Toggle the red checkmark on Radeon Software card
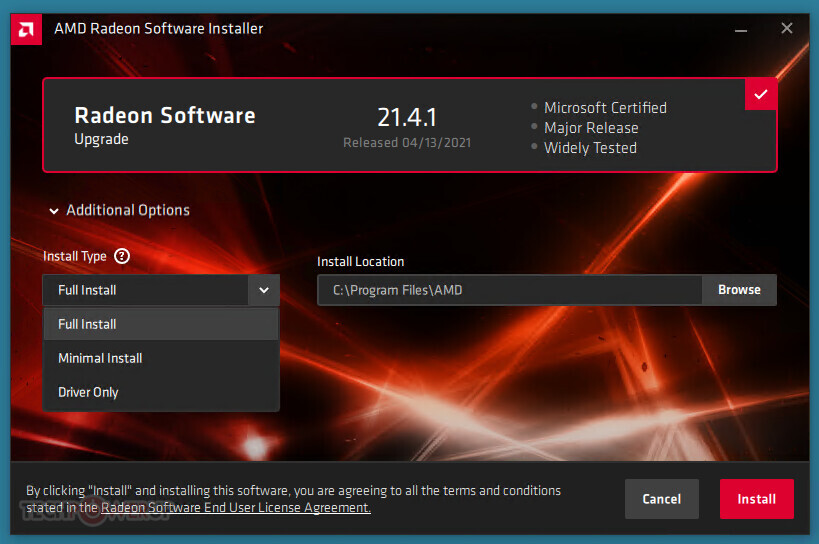 (760, 94)
